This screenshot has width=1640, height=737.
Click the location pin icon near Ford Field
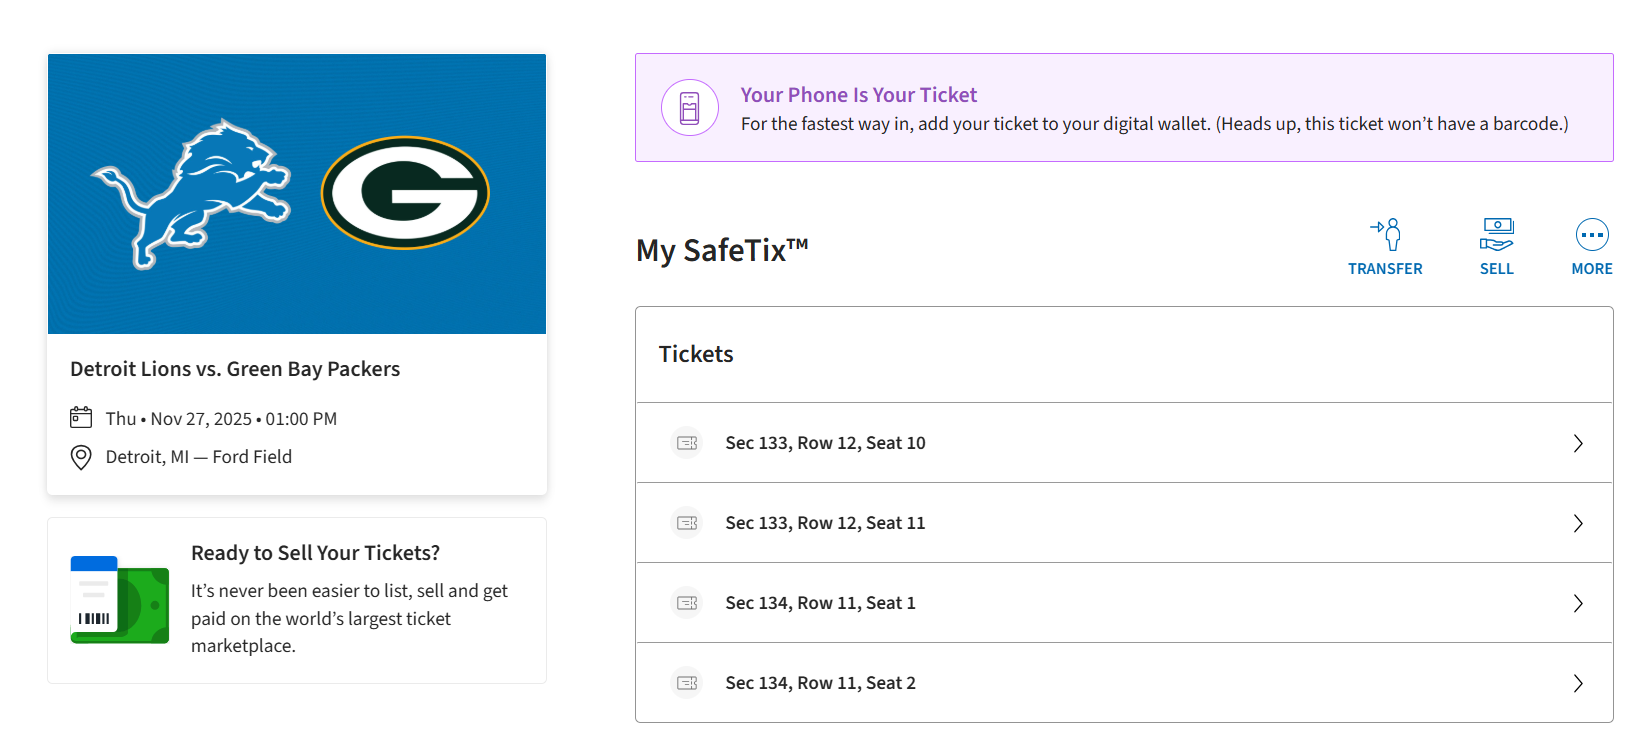(x=81, y=457)
